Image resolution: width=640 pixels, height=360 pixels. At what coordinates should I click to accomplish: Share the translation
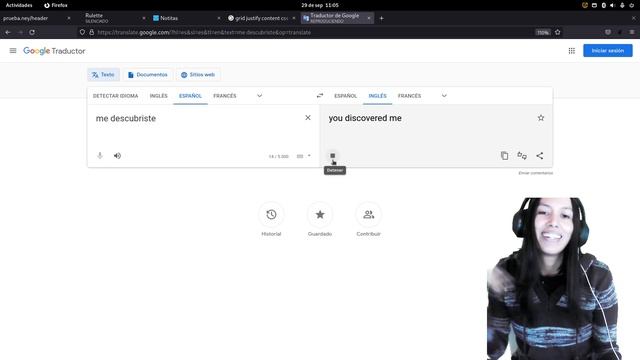540,156
